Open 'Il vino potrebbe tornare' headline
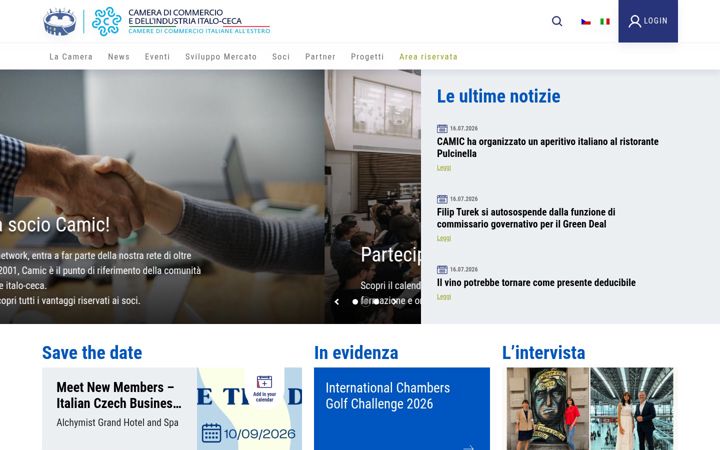The height and width of the screenshot is (450, 720). click(x=536, y=282)
